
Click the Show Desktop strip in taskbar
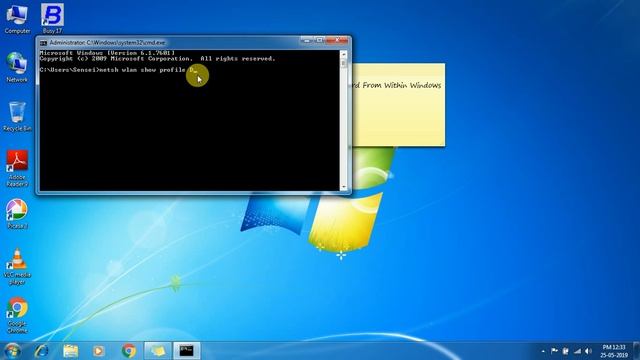coord(637,351)
